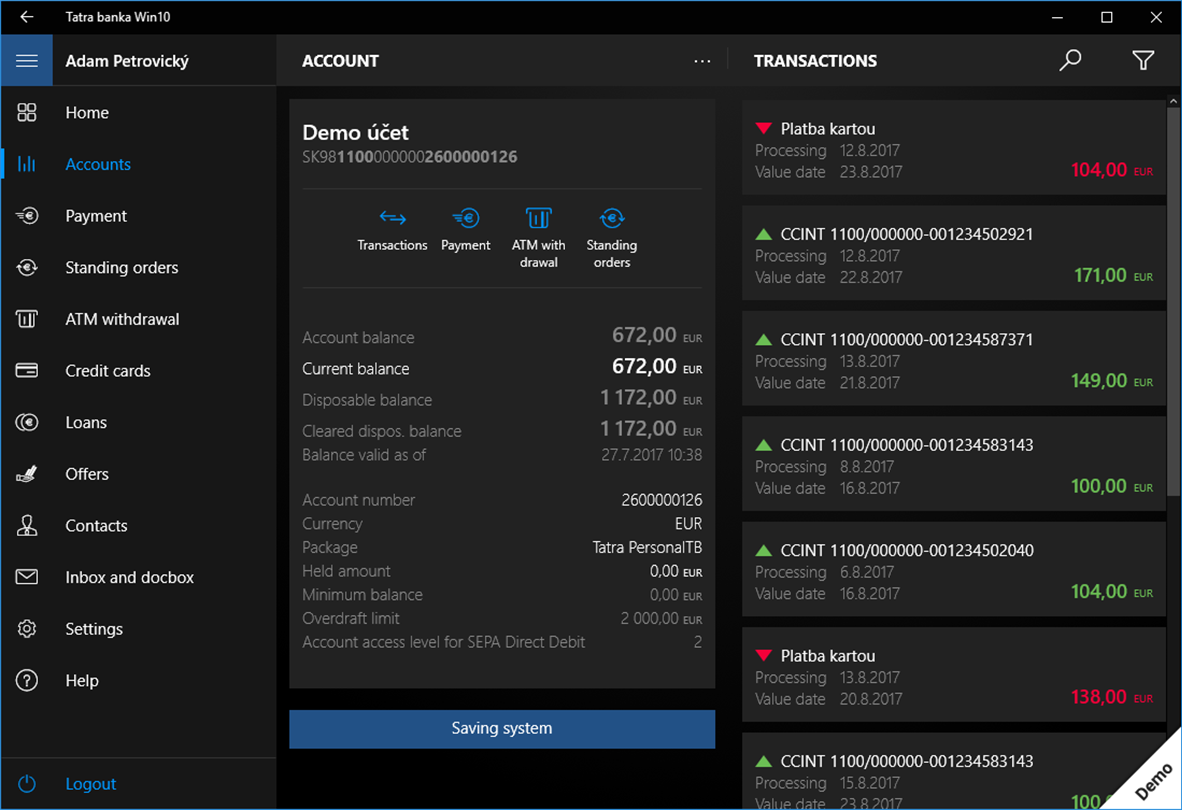This screenshot has height=810, width=1182.
Task: Open the hamburger navigation menu
Action: (26, 60)
